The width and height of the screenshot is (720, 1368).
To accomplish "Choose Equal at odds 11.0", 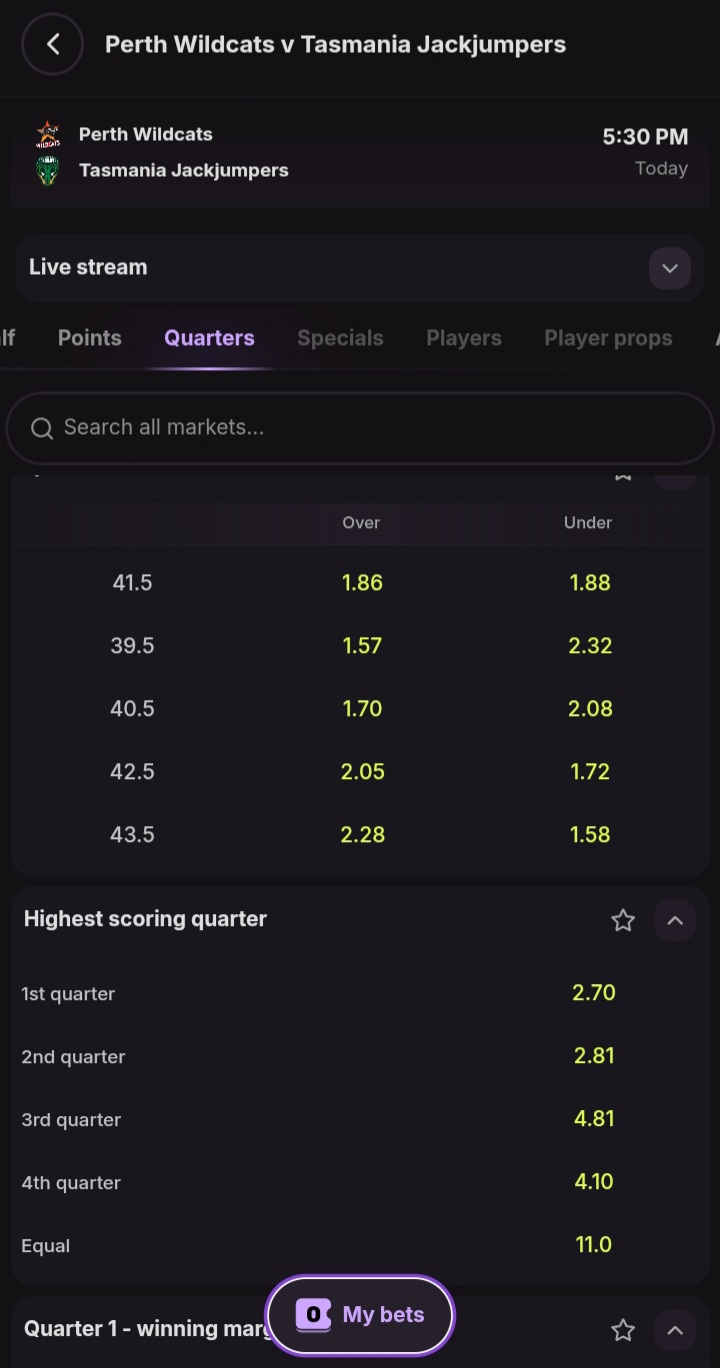I will pyautogui.click(x=593, y=1245).
